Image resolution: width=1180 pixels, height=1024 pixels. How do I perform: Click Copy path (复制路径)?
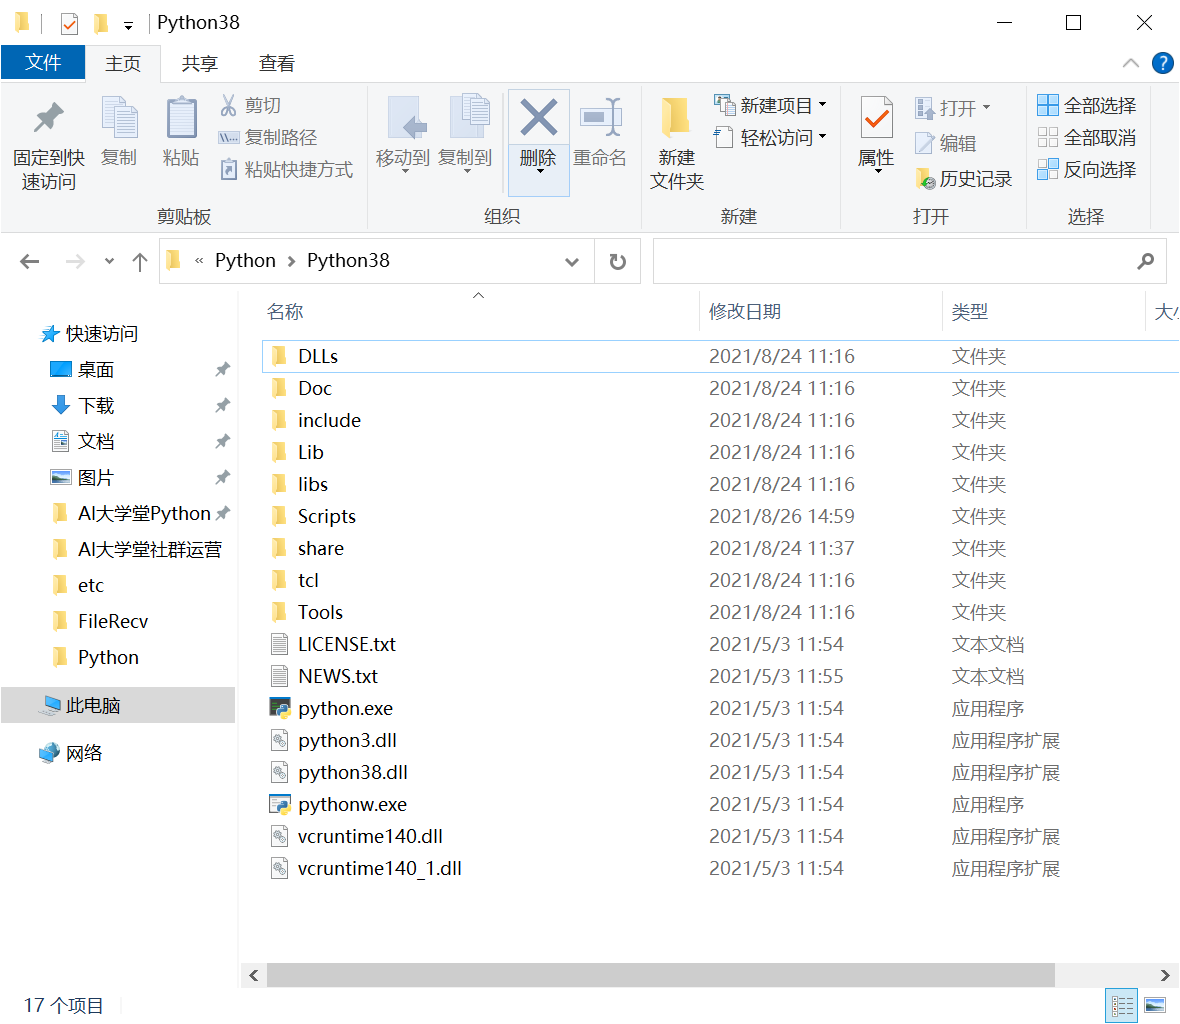click(268, 138)
